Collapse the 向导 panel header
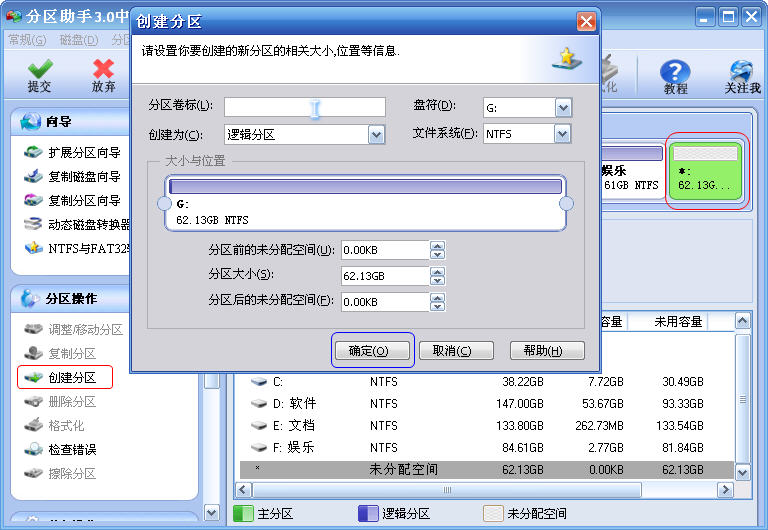The height and width of the screenshot is (530, 768). point(58,122)
